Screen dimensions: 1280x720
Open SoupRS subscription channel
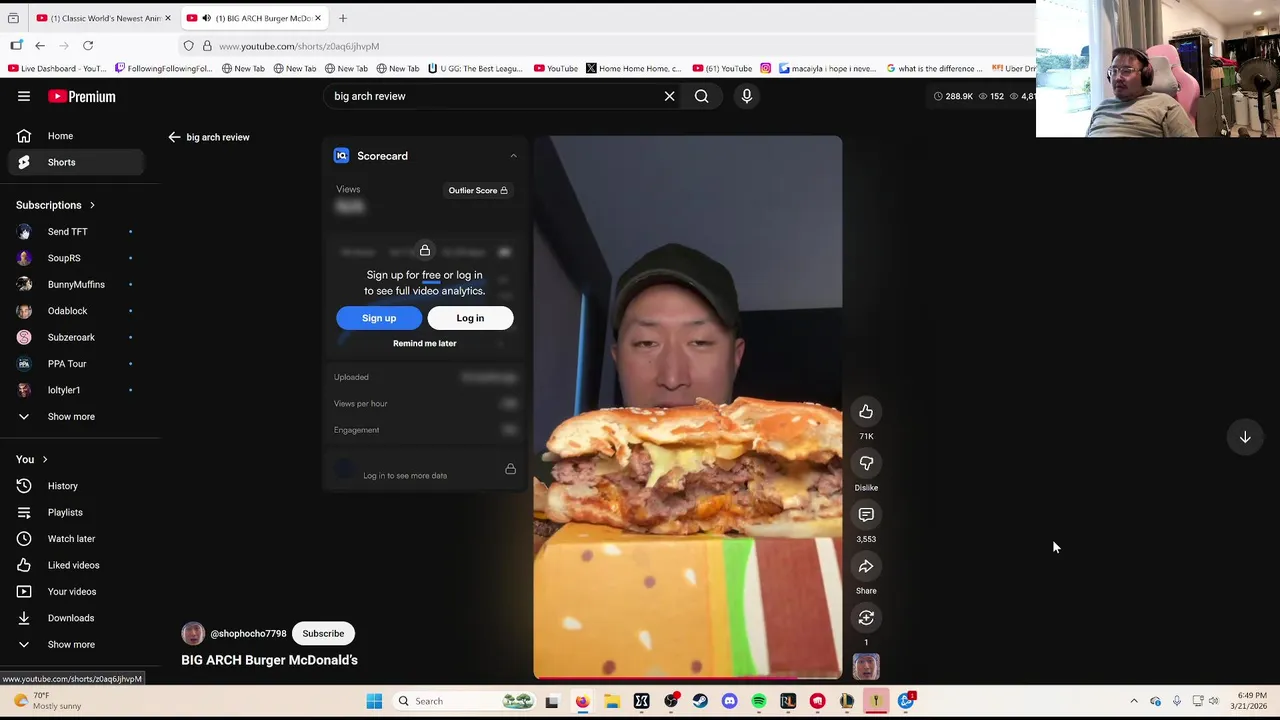76,258
